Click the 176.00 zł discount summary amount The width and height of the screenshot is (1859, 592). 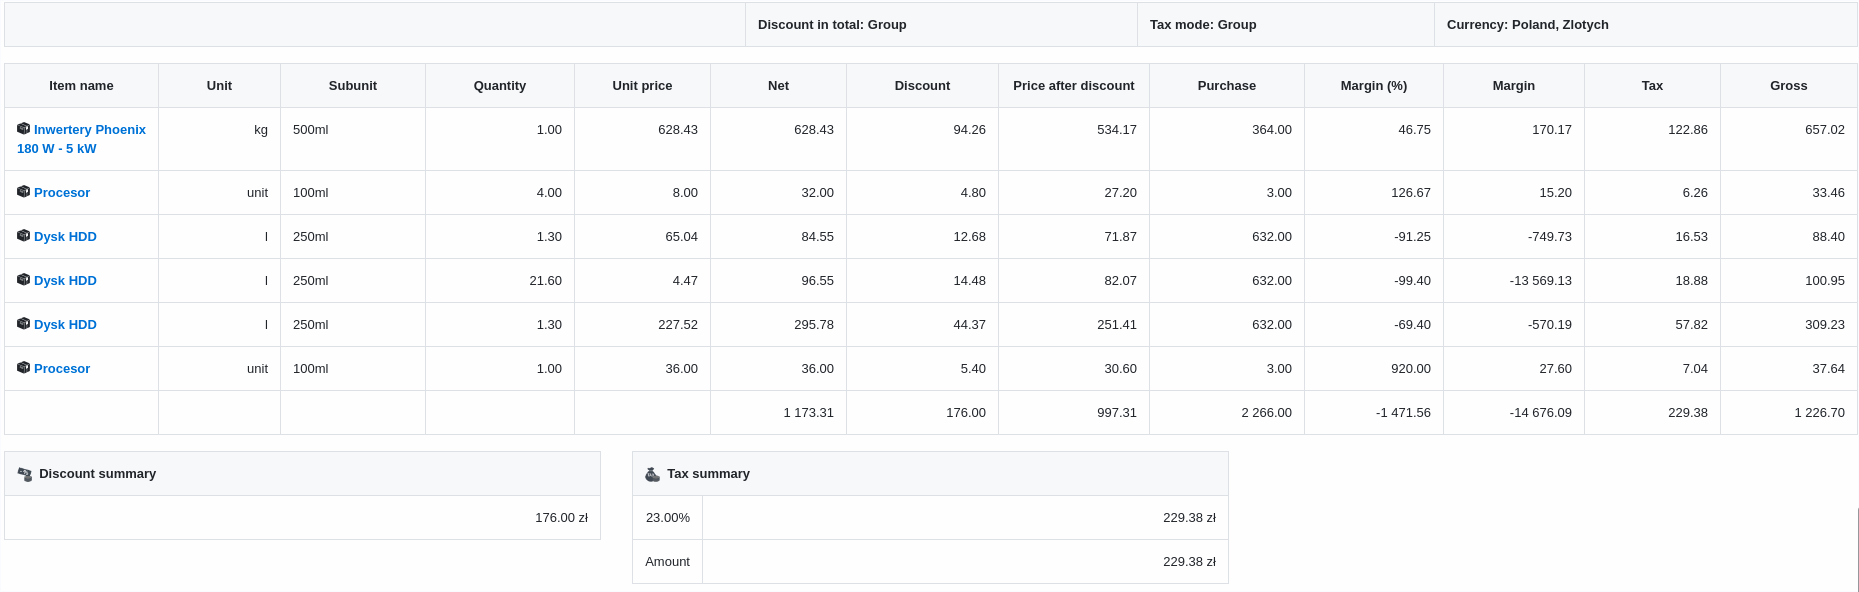pyautogui.click(x=562, y=518)
